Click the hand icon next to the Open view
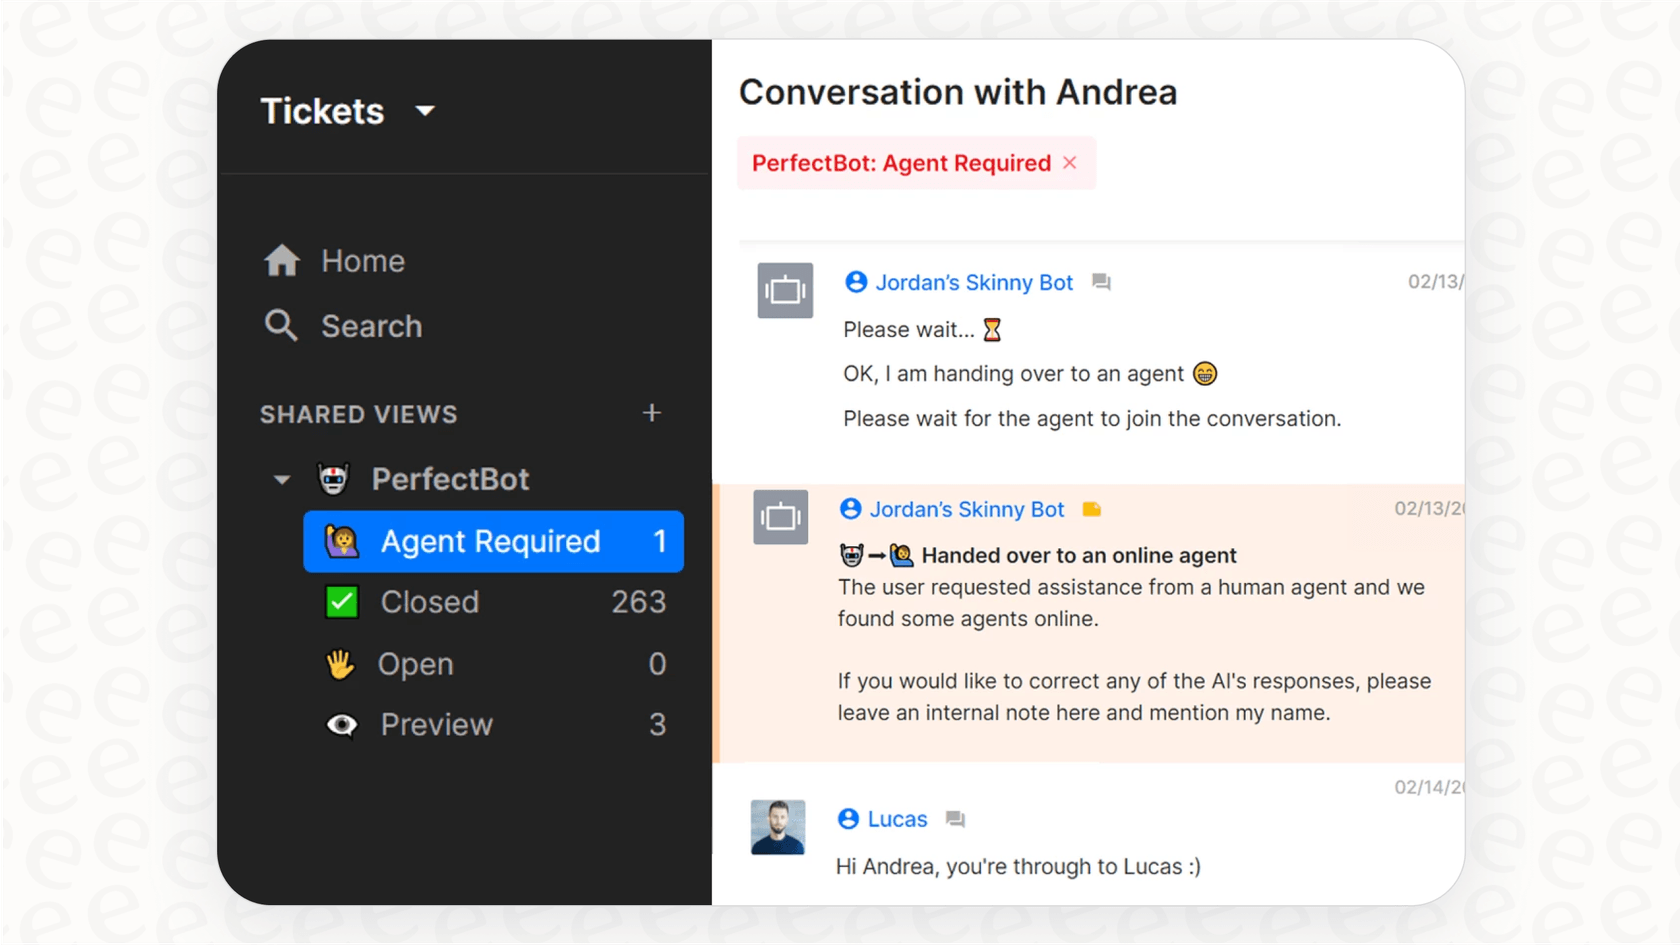The height and width of the screenshot is (945, 1680). [341, 663]
